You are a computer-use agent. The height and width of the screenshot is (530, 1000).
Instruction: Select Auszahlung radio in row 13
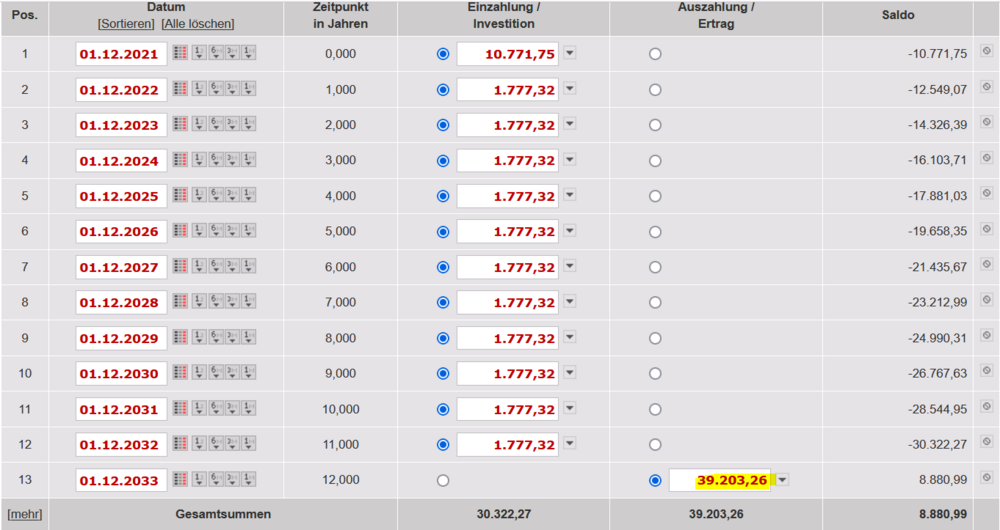tap(655, 480)
